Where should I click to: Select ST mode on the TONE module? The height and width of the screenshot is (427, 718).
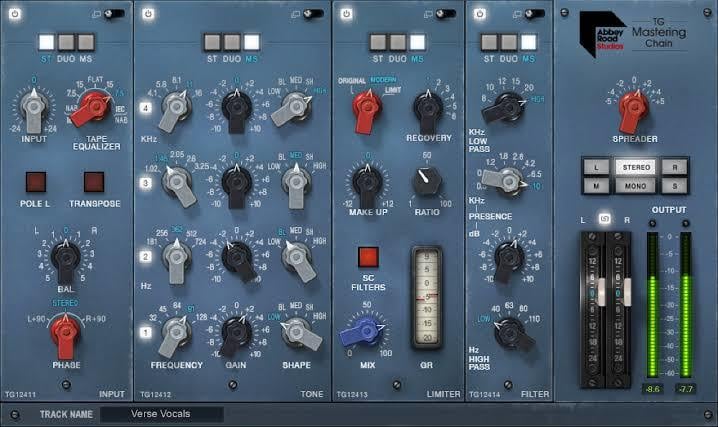point(212,42)
